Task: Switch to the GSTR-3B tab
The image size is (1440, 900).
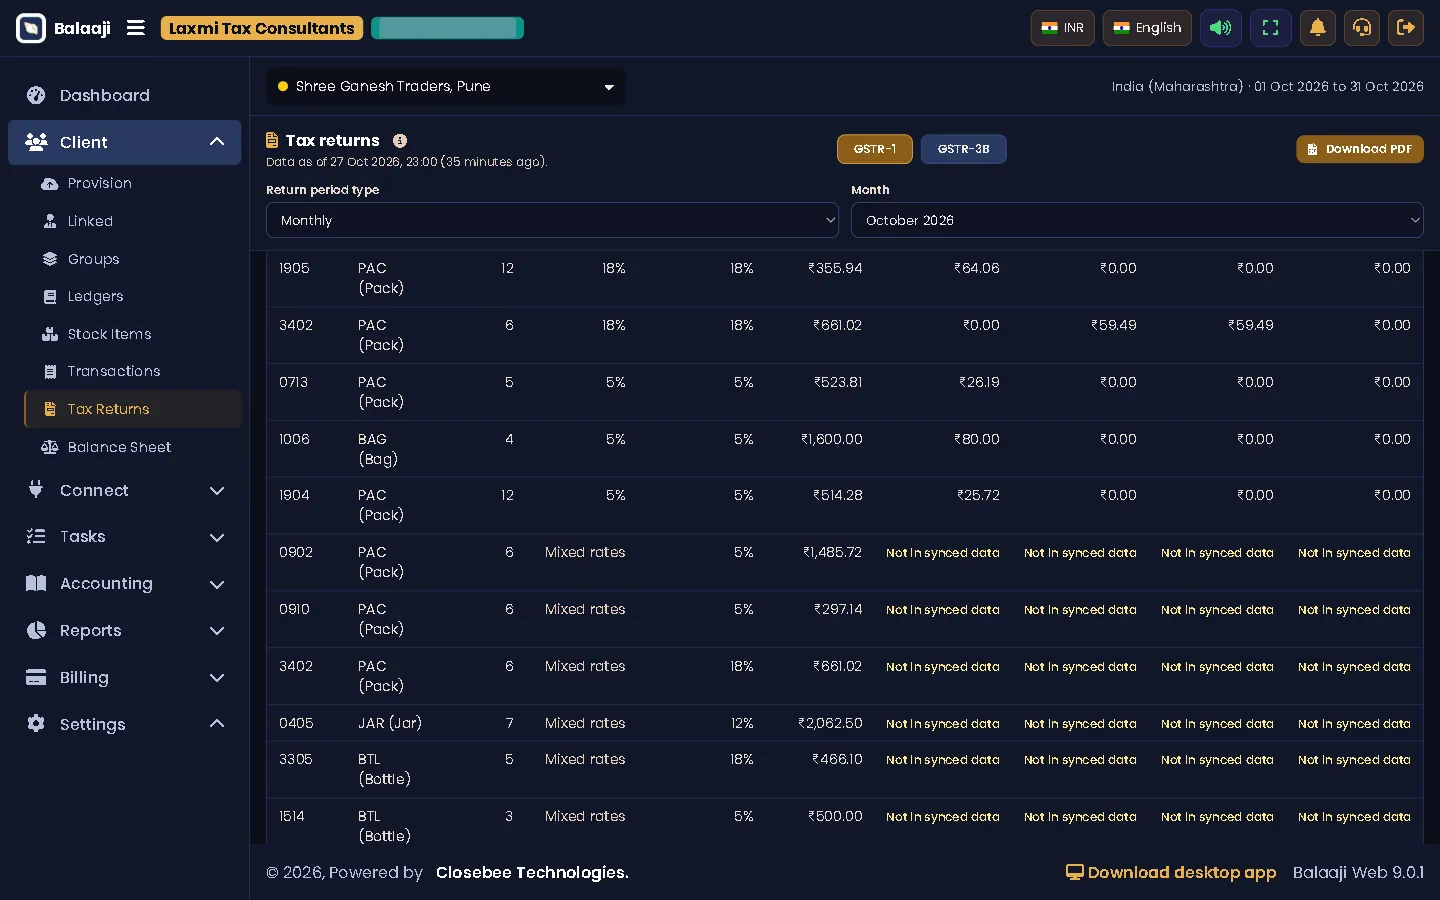Action: 963,149
